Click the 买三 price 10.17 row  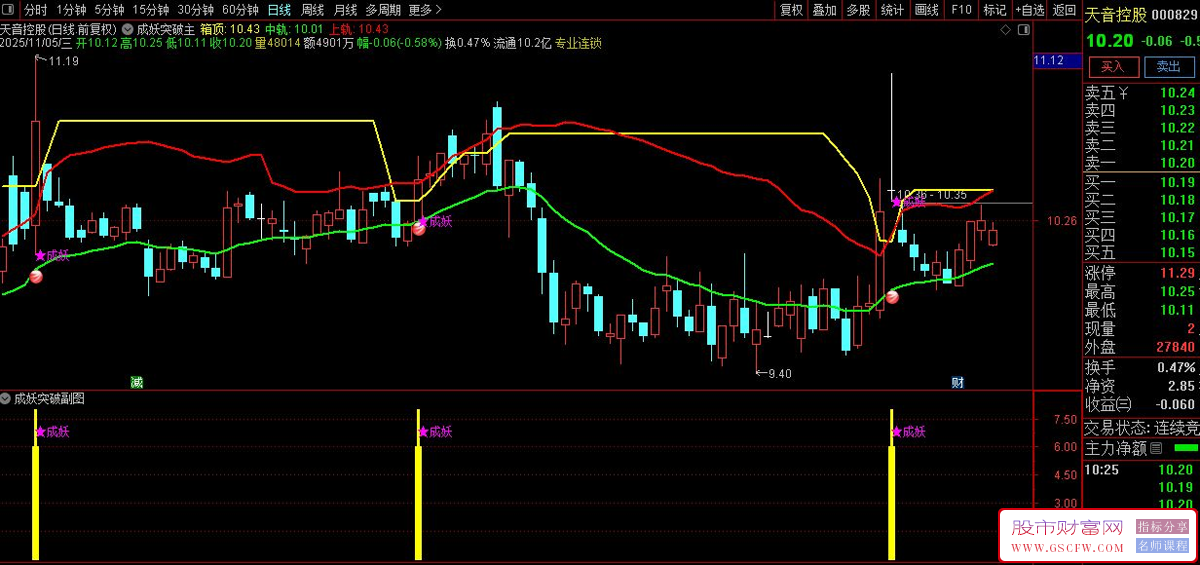(1142, 217)
